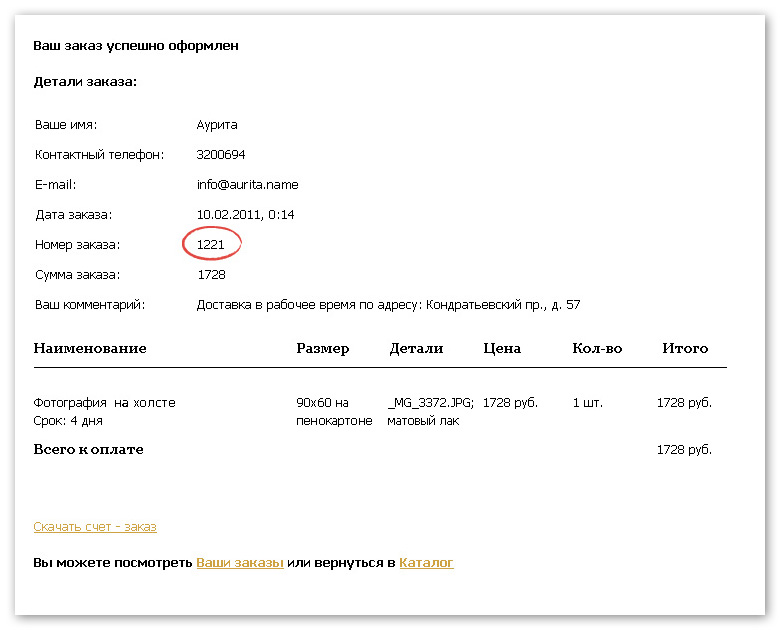Click the phone number '3200694'
The image size is (780, 630).
click(221, 155)
